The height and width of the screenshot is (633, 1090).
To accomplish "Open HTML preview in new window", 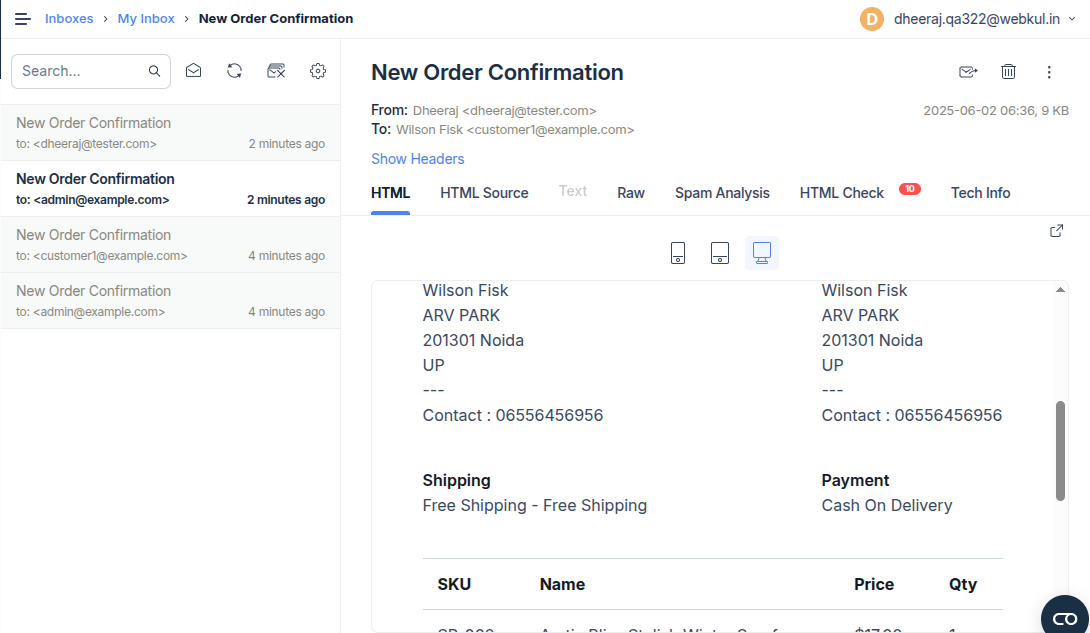I will [x=1056, y=231].
